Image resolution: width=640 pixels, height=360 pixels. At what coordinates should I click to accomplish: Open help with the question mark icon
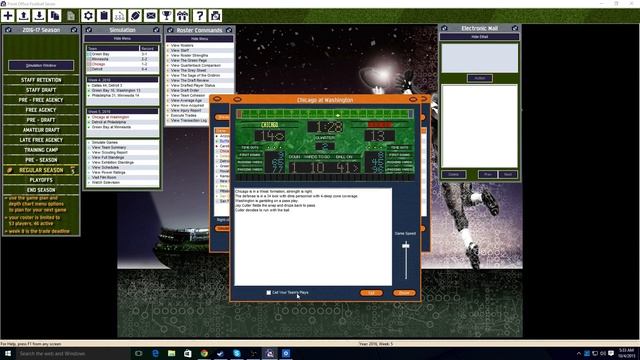[x=199, y=16]
